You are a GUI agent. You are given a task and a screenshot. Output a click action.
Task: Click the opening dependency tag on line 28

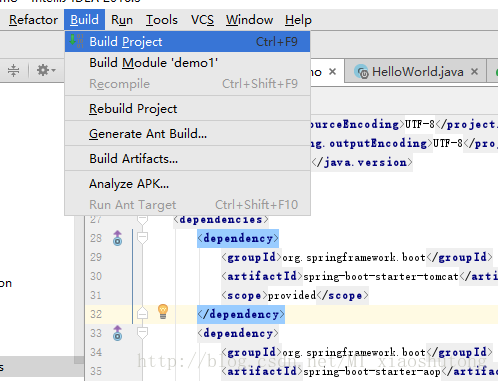tap(238, 238)
